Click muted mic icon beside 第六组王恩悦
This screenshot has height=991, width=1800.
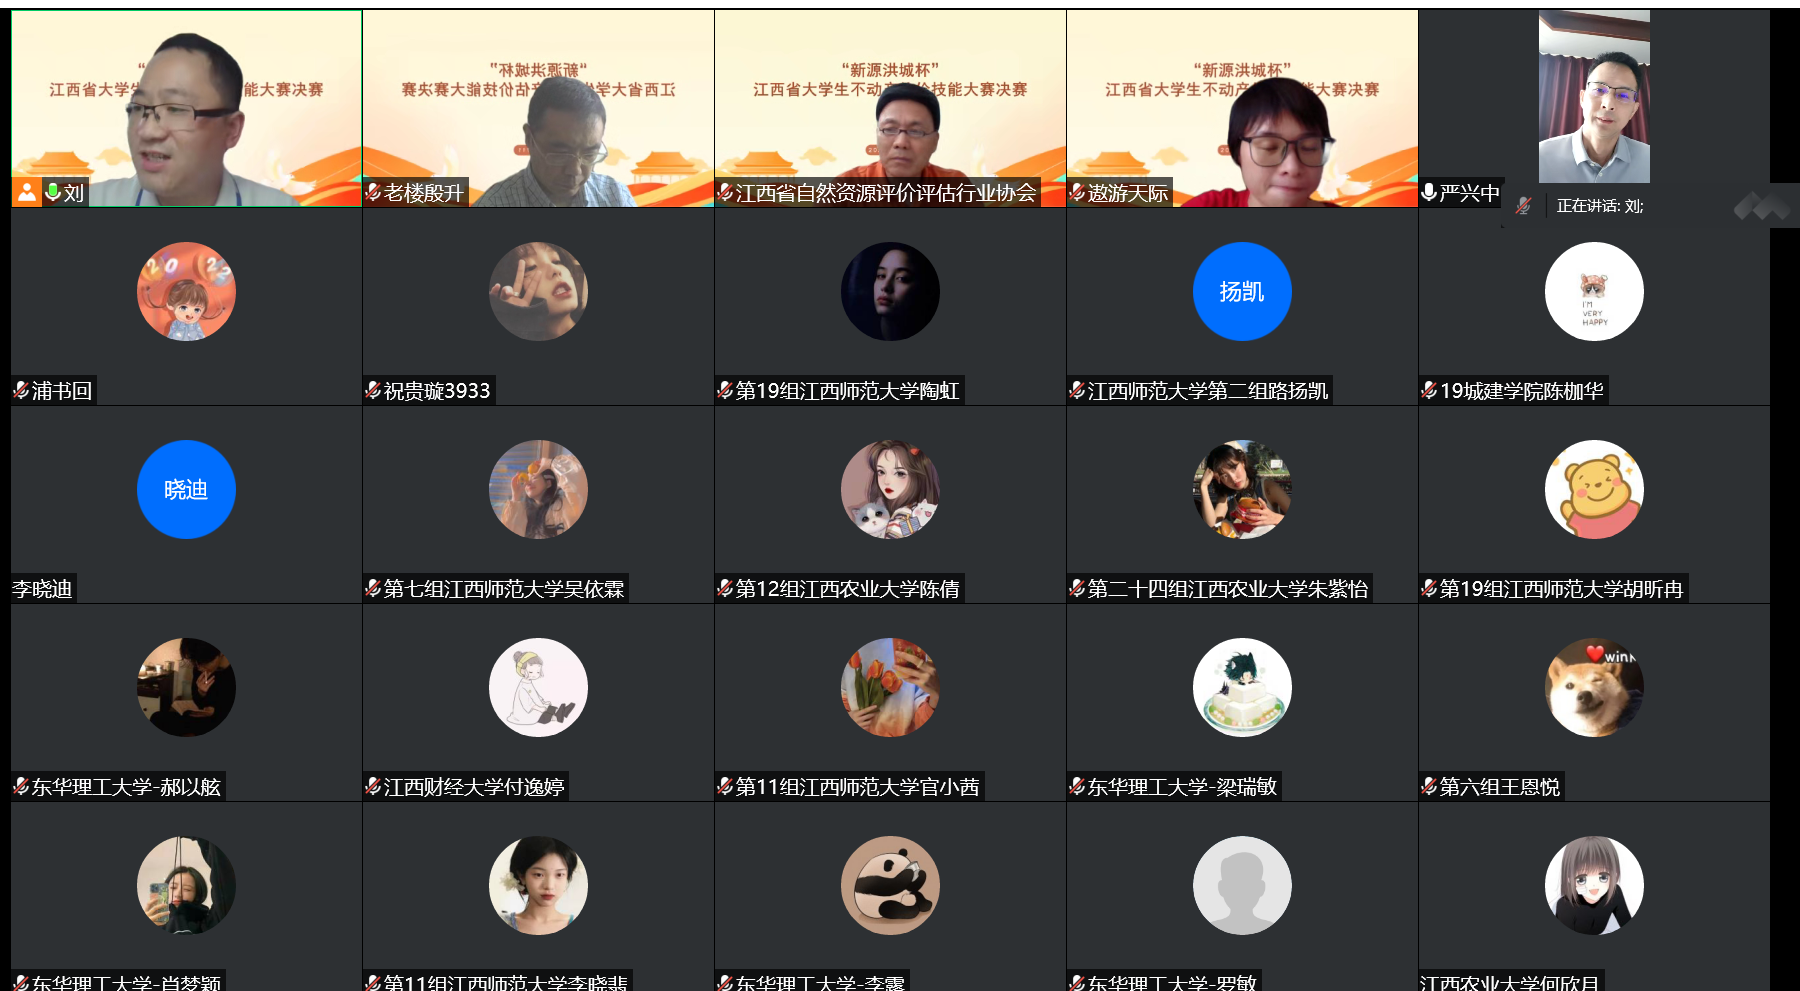(x=1429, y=787)
